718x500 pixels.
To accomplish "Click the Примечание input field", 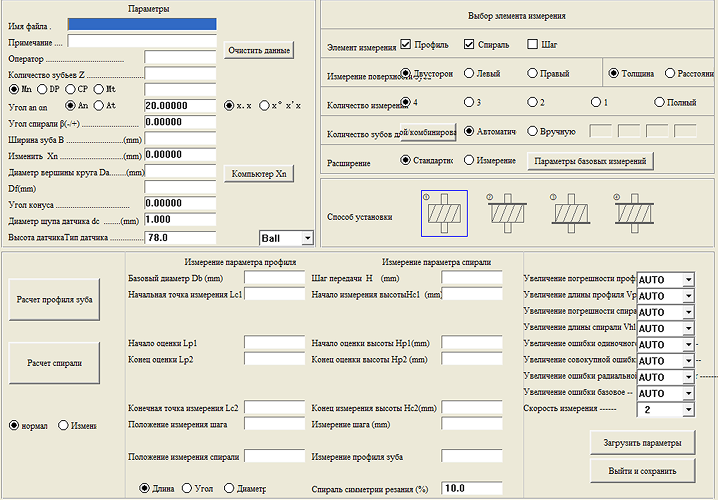I will (142, 41).
